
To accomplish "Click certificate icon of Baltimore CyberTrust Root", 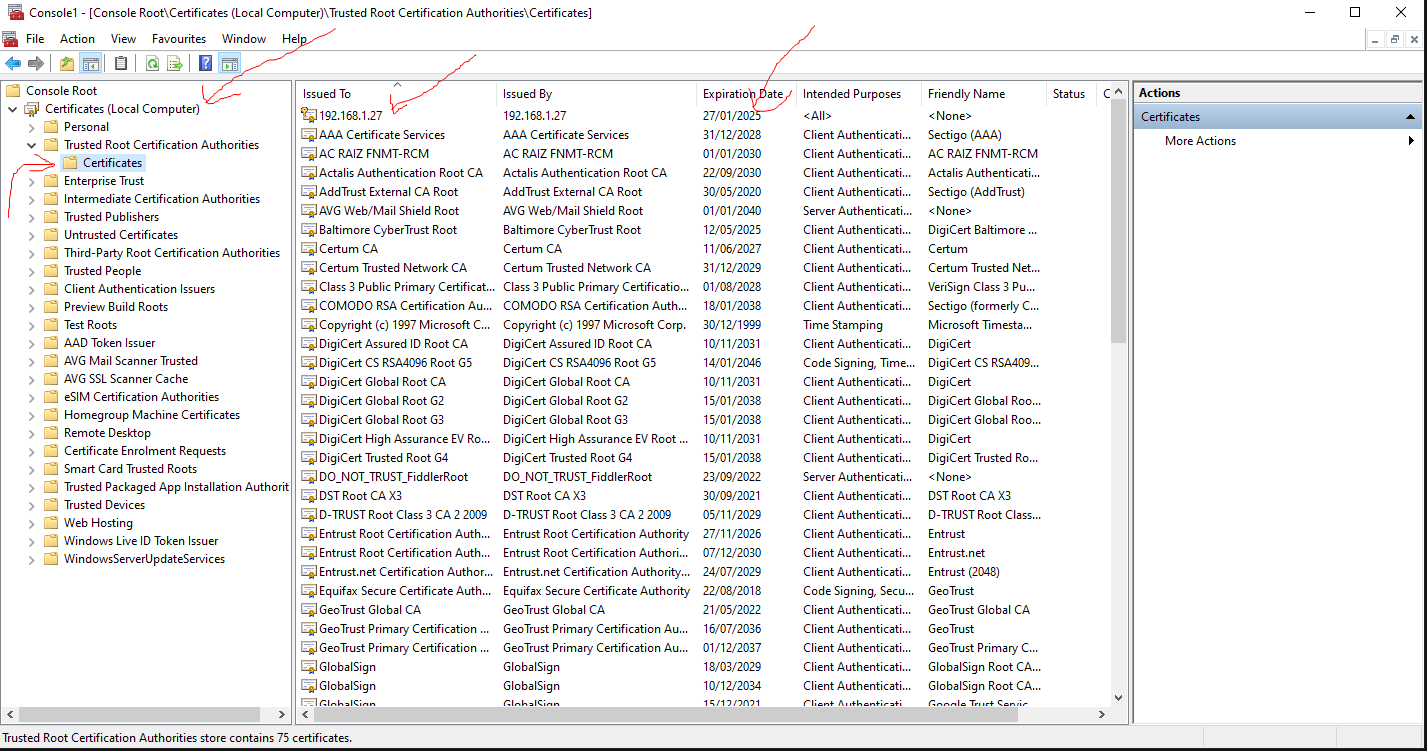I will (309, 230).
